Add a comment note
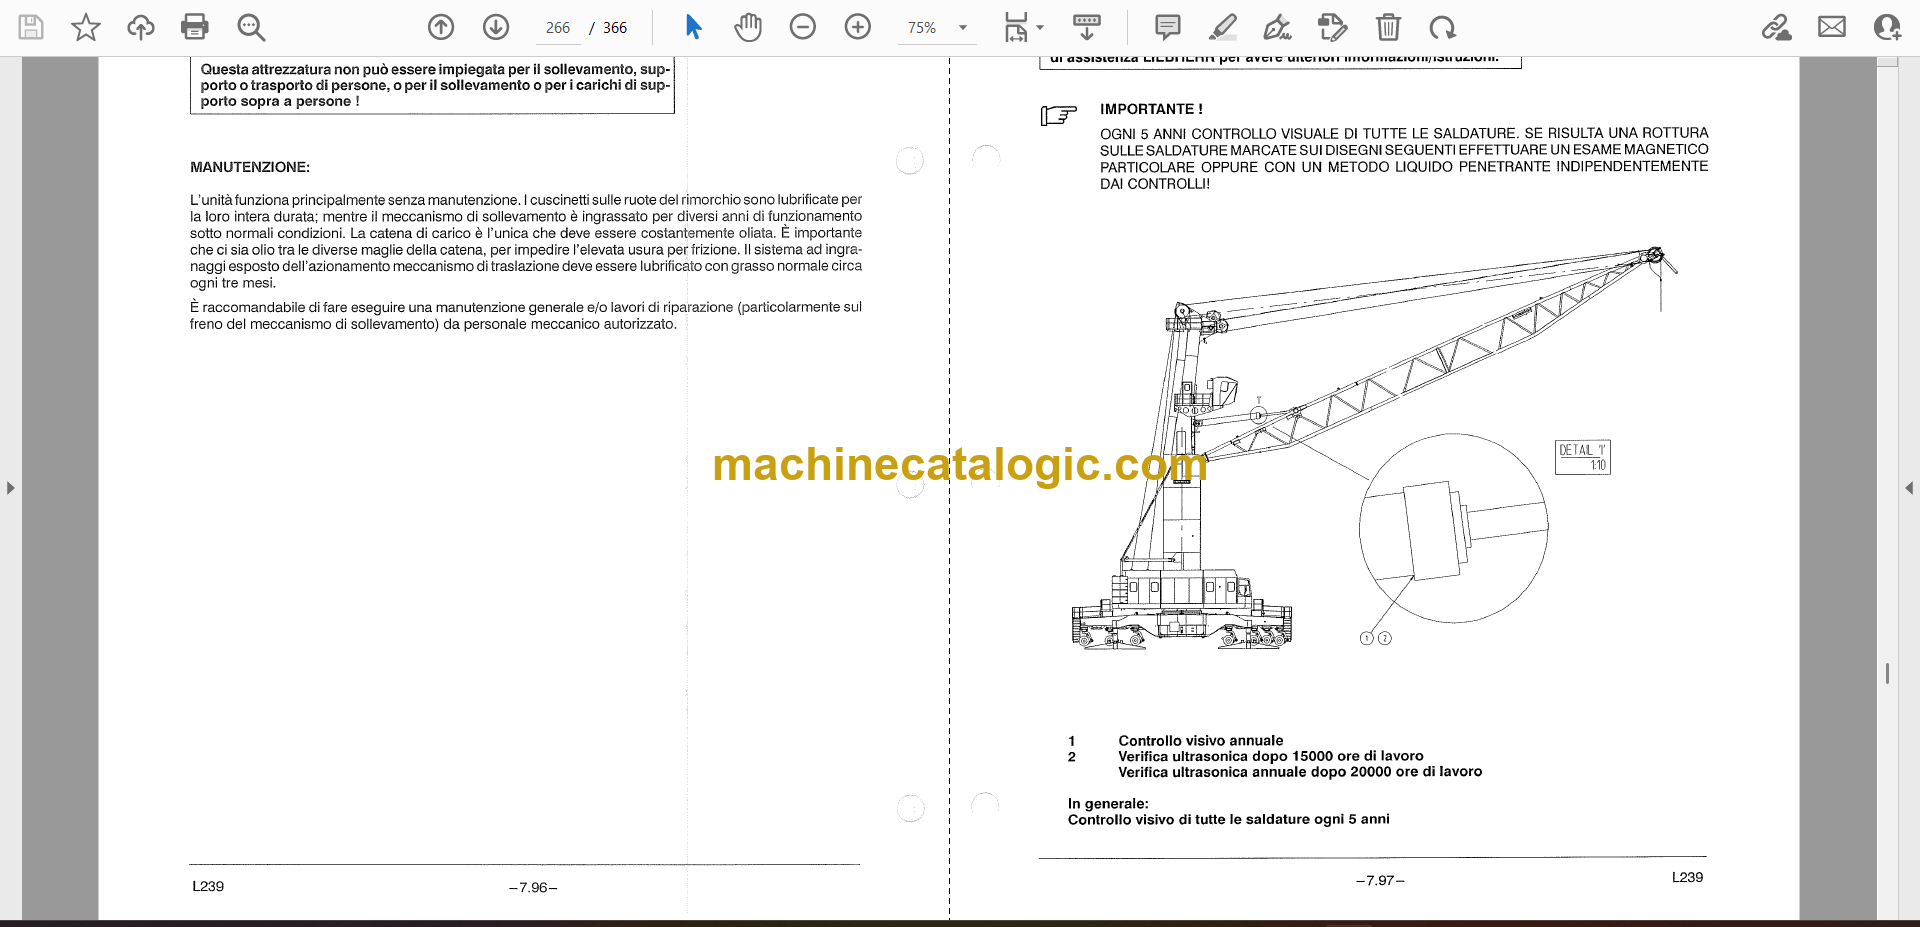The width and height of the screenshot is (1920, 927). point(1167,27)
